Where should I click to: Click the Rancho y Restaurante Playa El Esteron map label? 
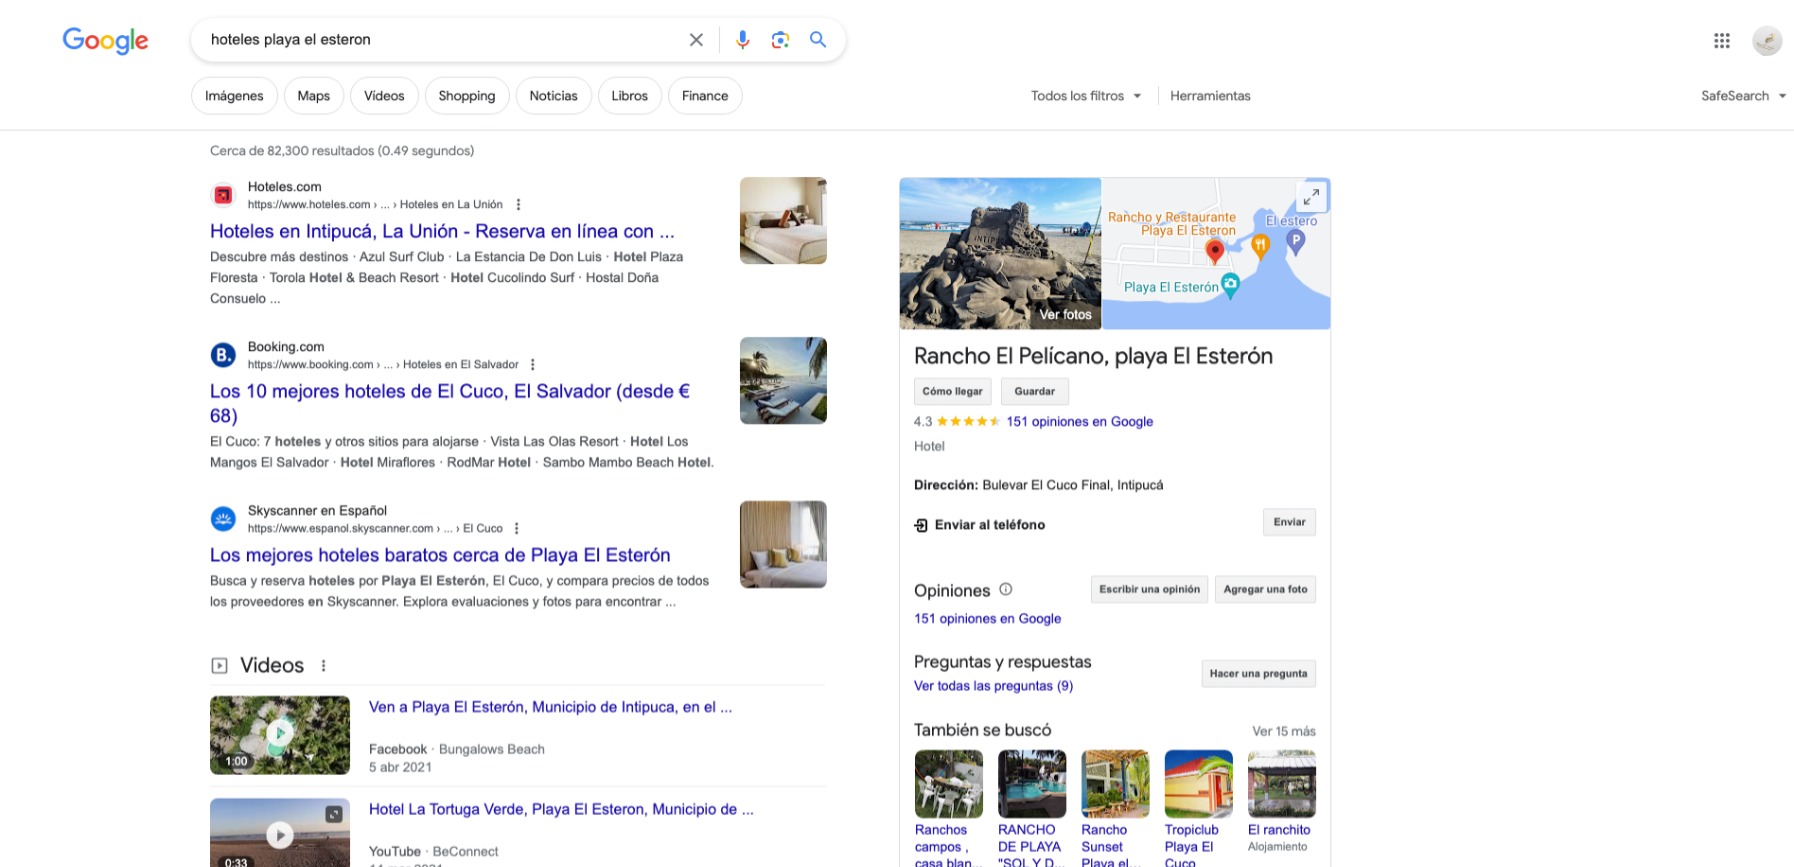click(x=1172, y=223)
